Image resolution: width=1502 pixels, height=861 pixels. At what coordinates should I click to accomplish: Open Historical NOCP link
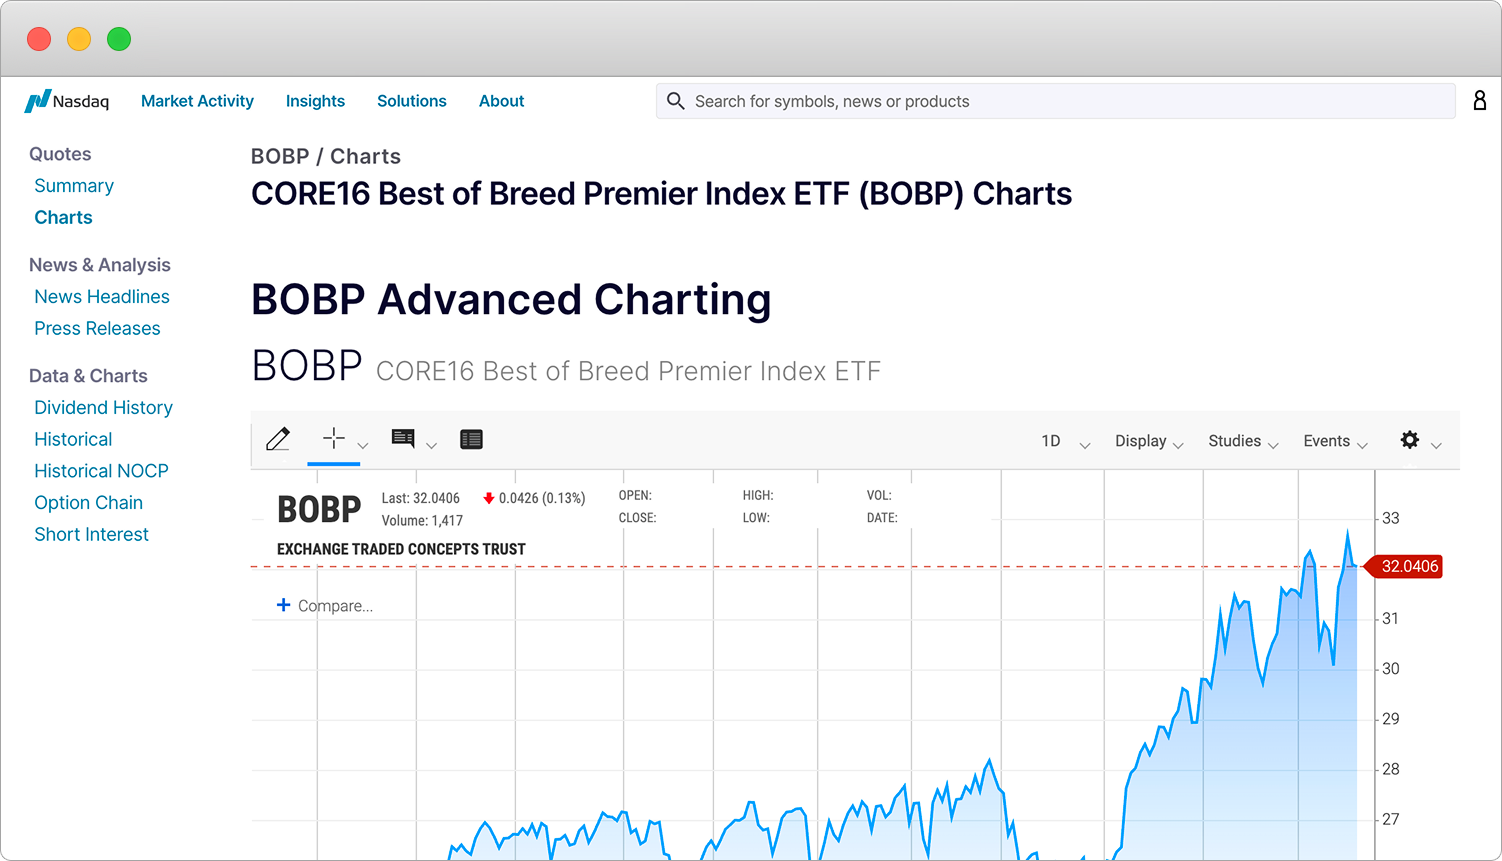[x=101, y=471]
